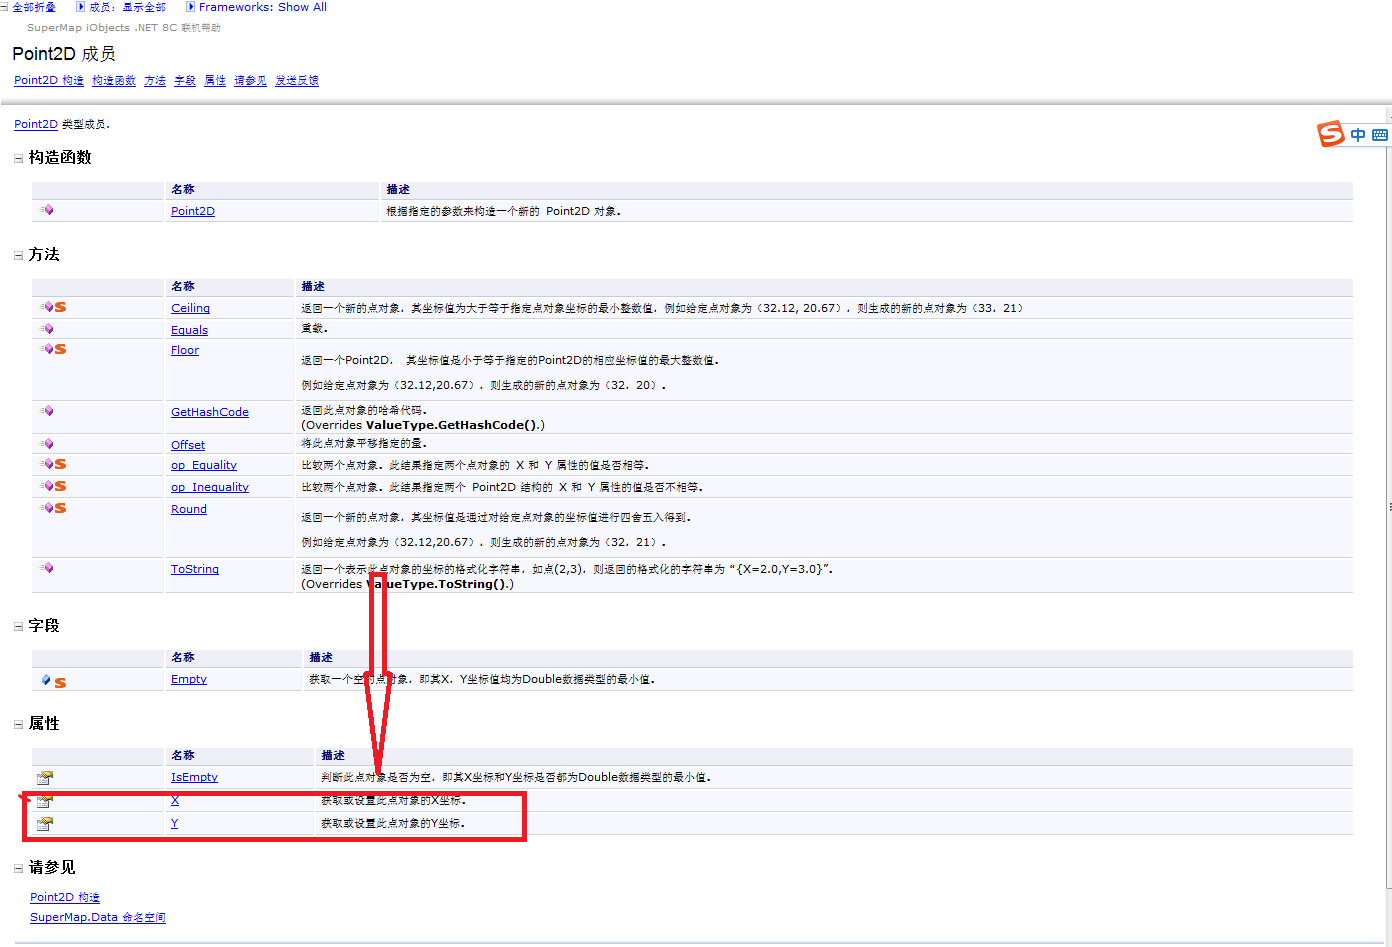This screenshot has width=1392, height=947.
Task: Collapse the 属性 section
Action: [18, 724]
